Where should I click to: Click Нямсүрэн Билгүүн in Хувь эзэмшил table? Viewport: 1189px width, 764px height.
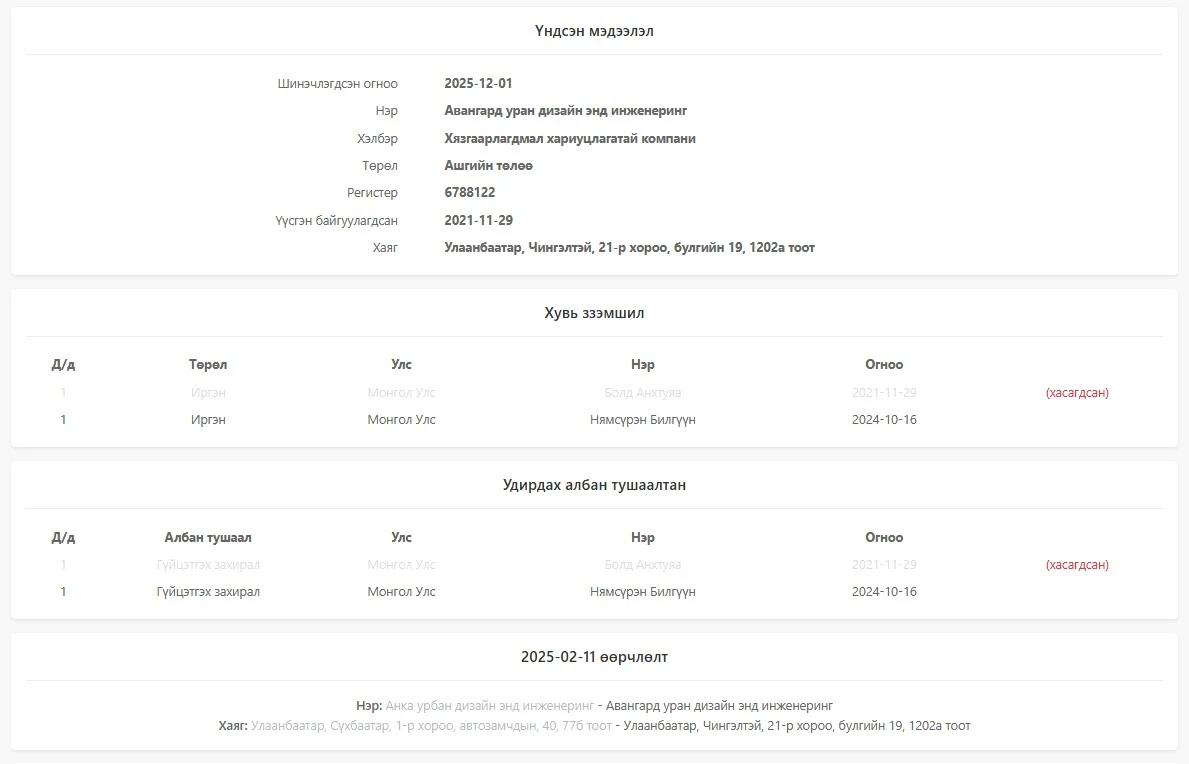click(x=642, y=420)
